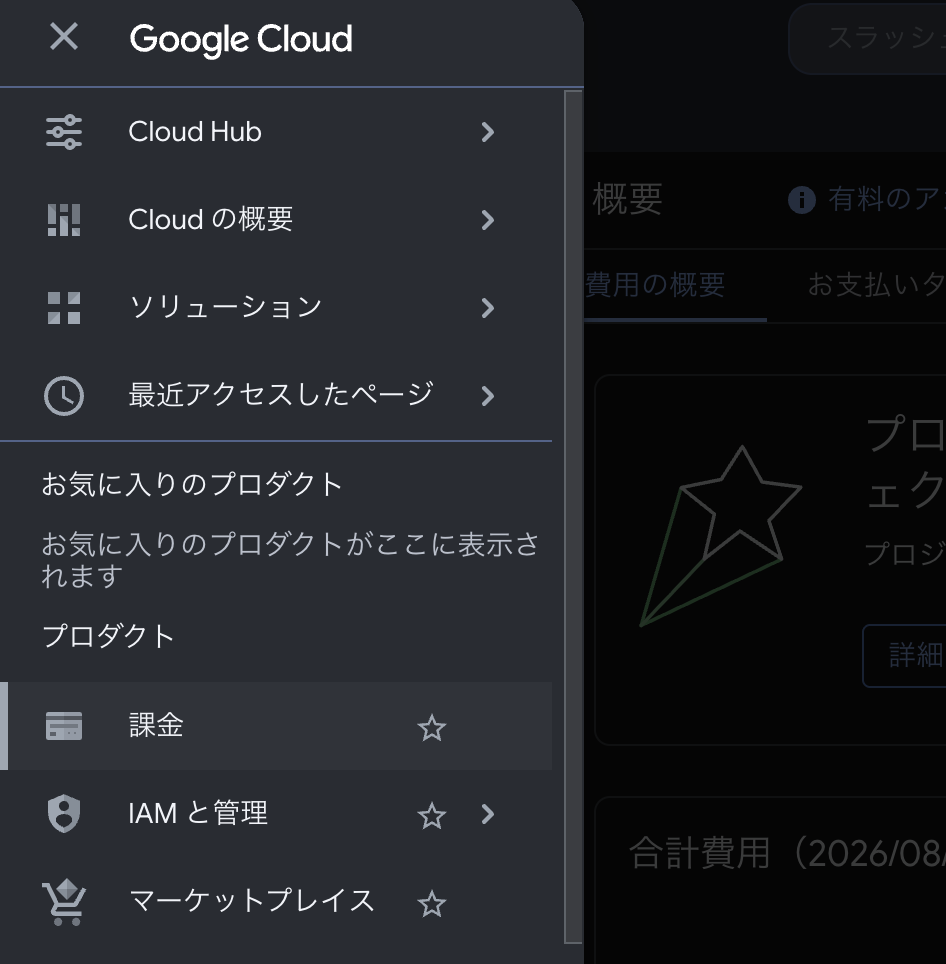
Task: Expand the IAM と管理 submenu chevron
Action: [x=488, y=814]
